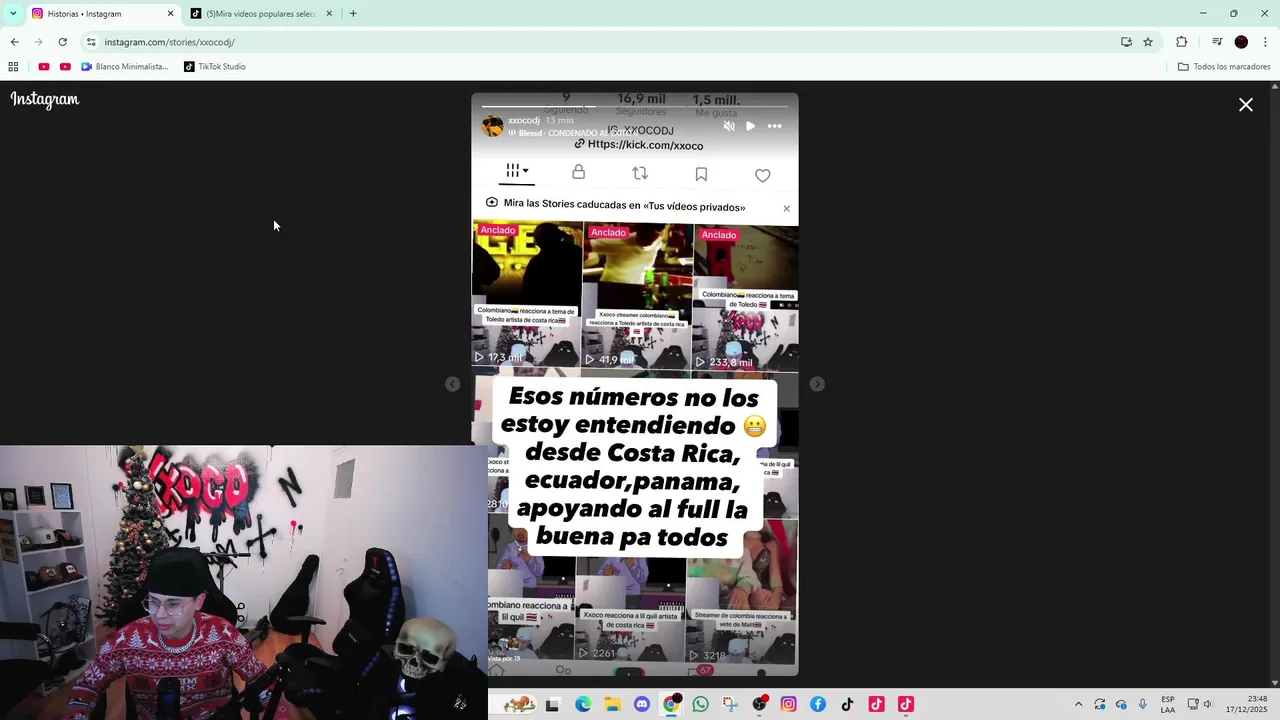Expand the Todos los marcadores folder
The width and height of the screenshot is (1280, 720).
(x=1224, y=67)
